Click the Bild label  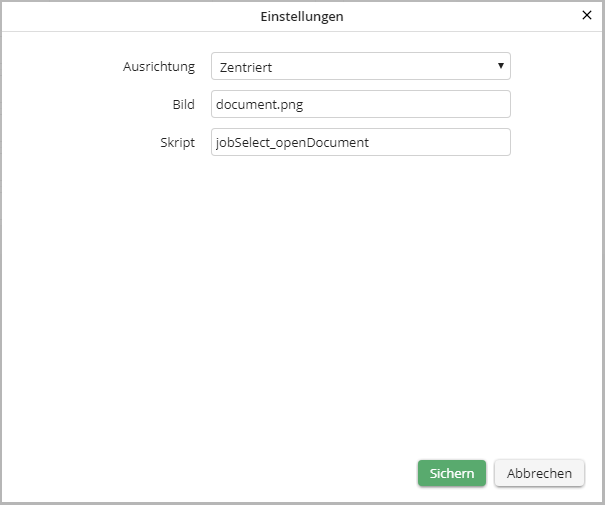click(x=183, y=105)
